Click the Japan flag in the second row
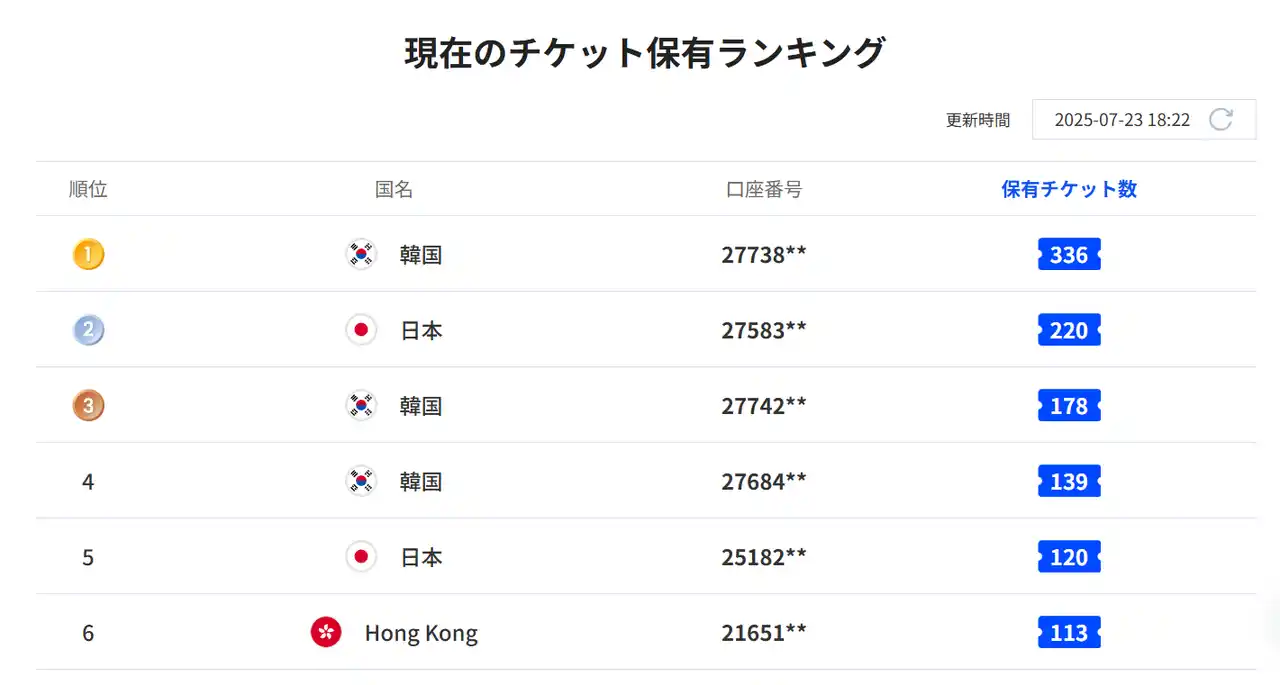The image size is (1280, 685). pos(361,330)
